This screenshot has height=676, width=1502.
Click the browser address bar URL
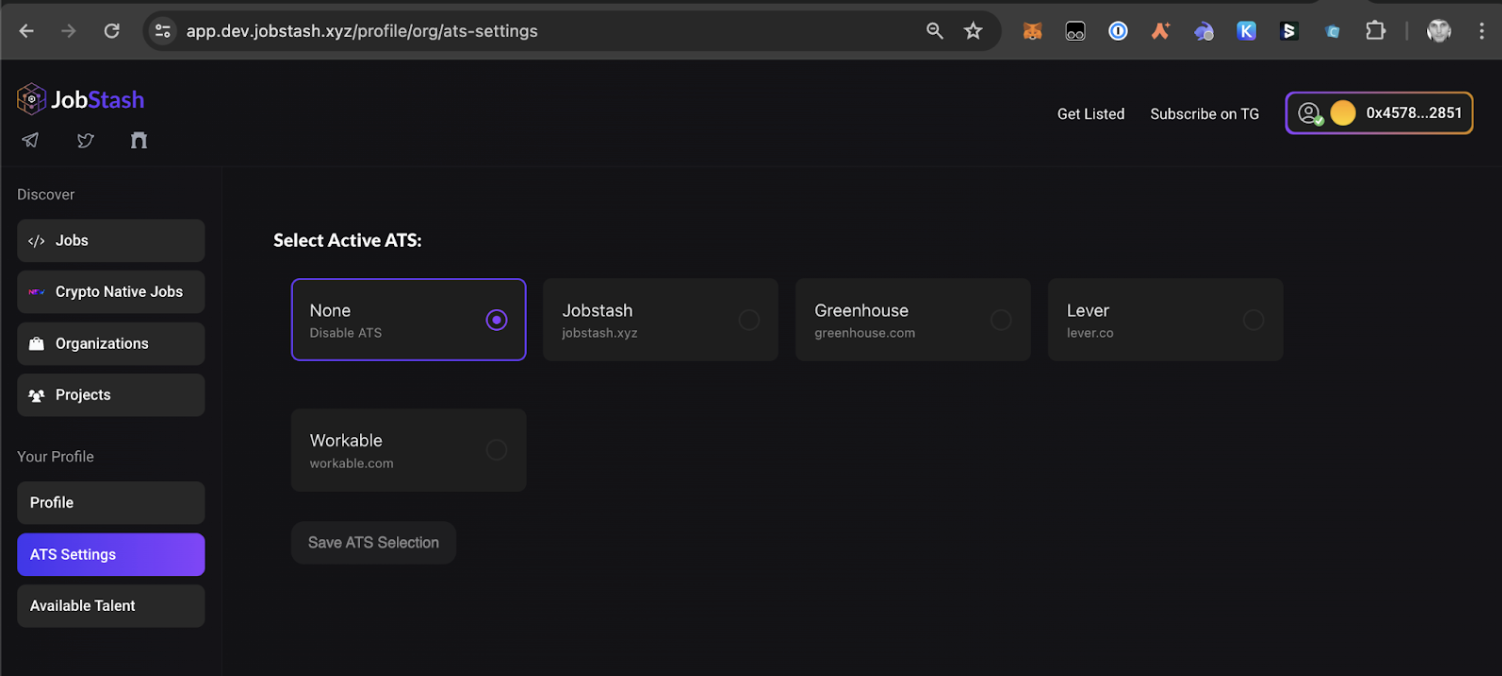click(362, 31)
